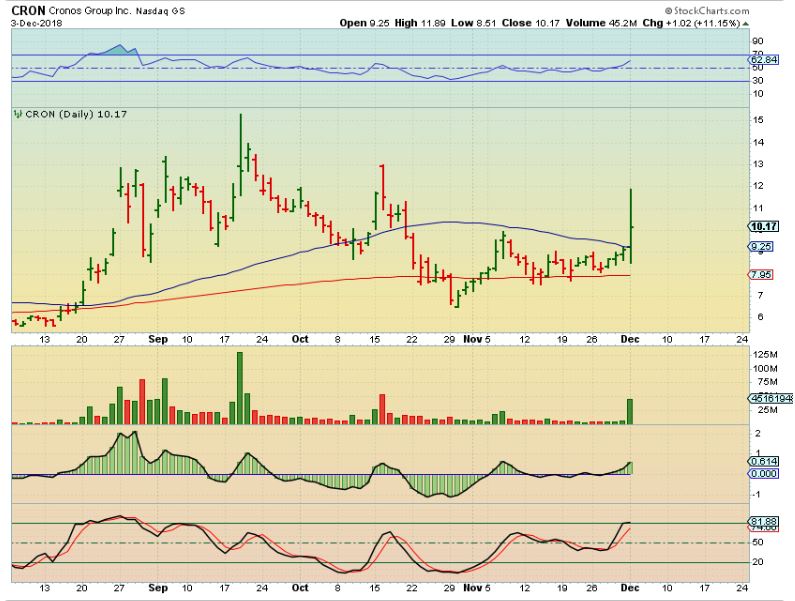Select the Low 8.51 value
The width and height of the screenshot is (795, 601).
(x=474, y=23)
